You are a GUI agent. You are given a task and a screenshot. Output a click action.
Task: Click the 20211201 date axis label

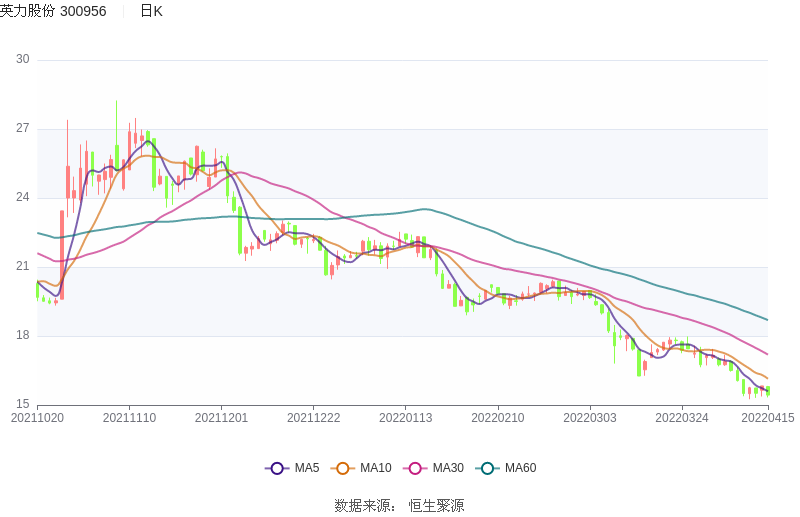click(x=222, y=418)
